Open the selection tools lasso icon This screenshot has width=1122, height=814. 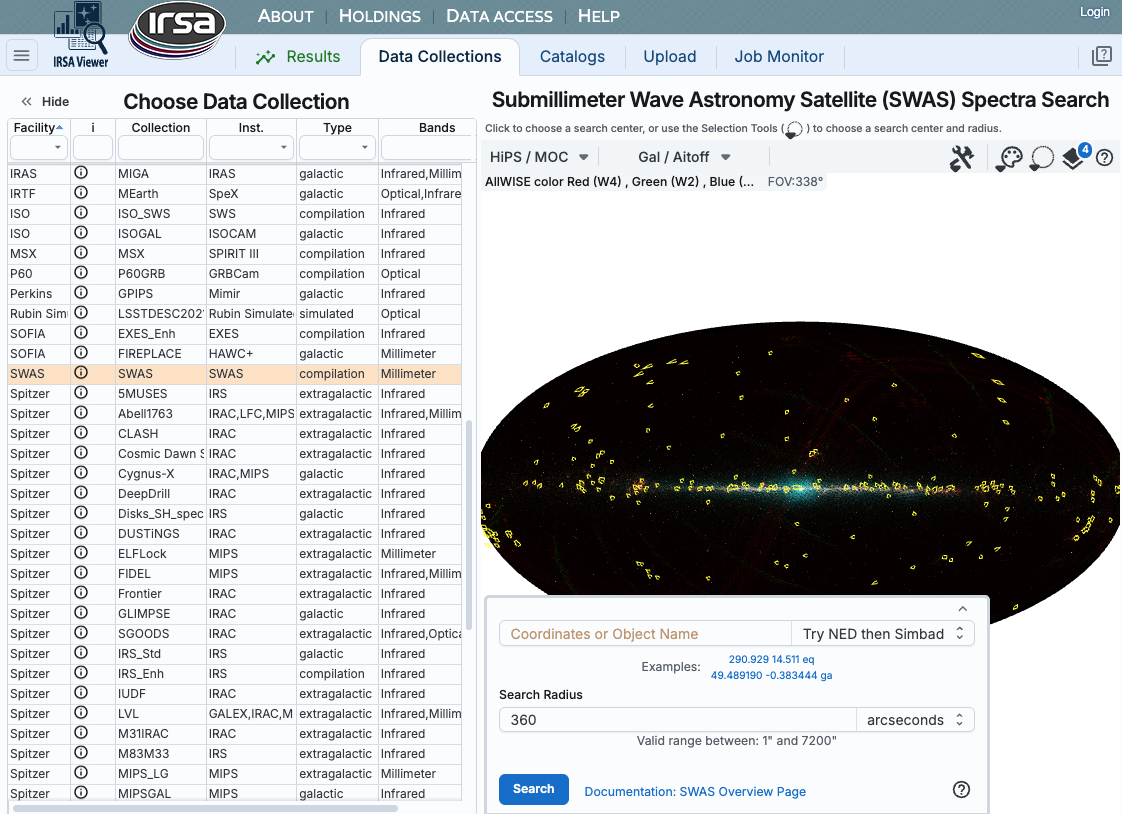(x=1041, y=158)
